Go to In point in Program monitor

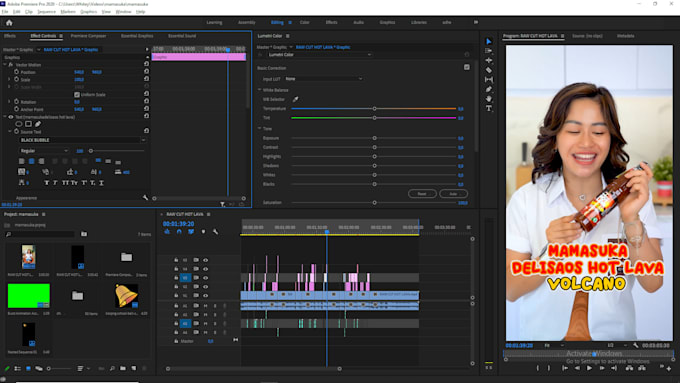(565, 368)
